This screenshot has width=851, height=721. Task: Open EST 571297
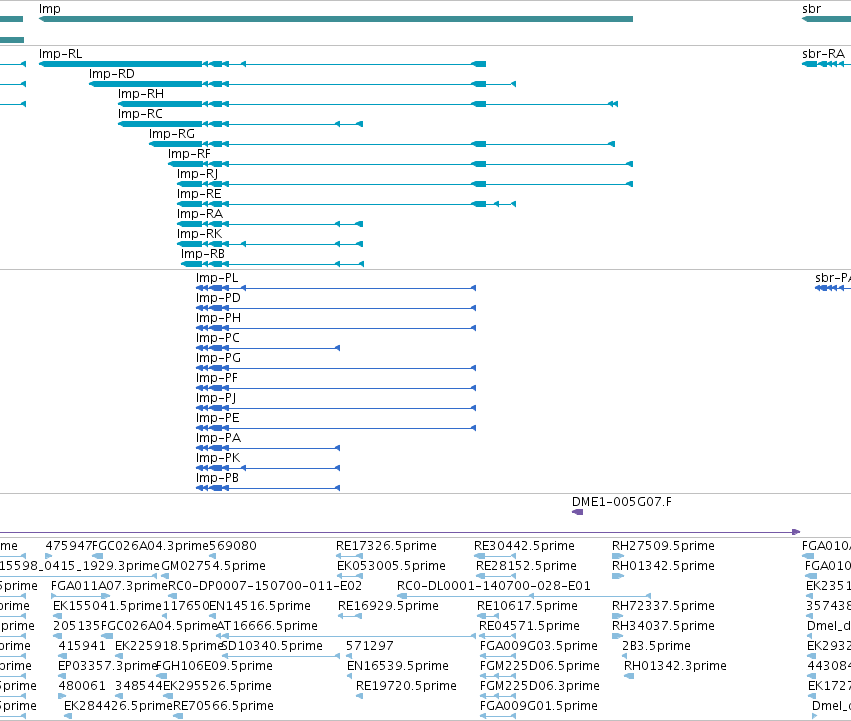click(x=370, y=647)
